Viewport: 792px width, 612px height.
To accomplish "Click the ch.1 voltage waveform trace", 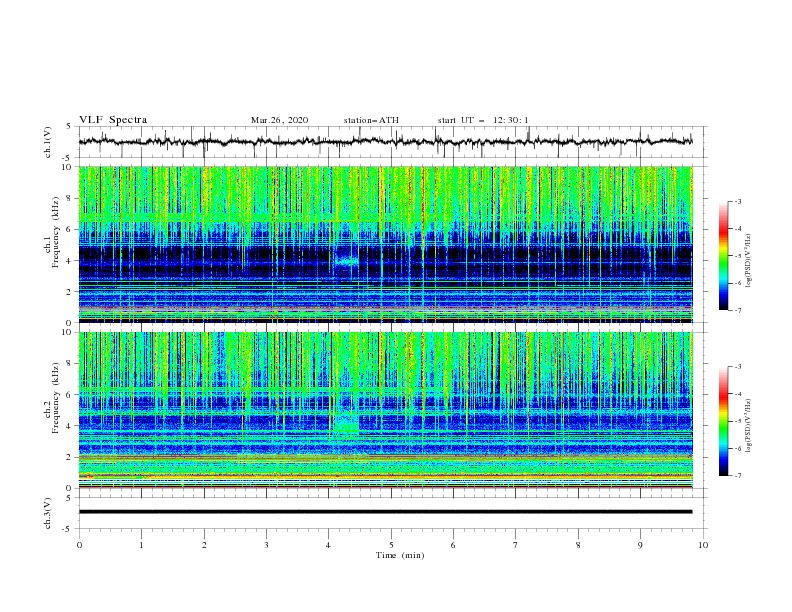I will [x=385, y=141].
